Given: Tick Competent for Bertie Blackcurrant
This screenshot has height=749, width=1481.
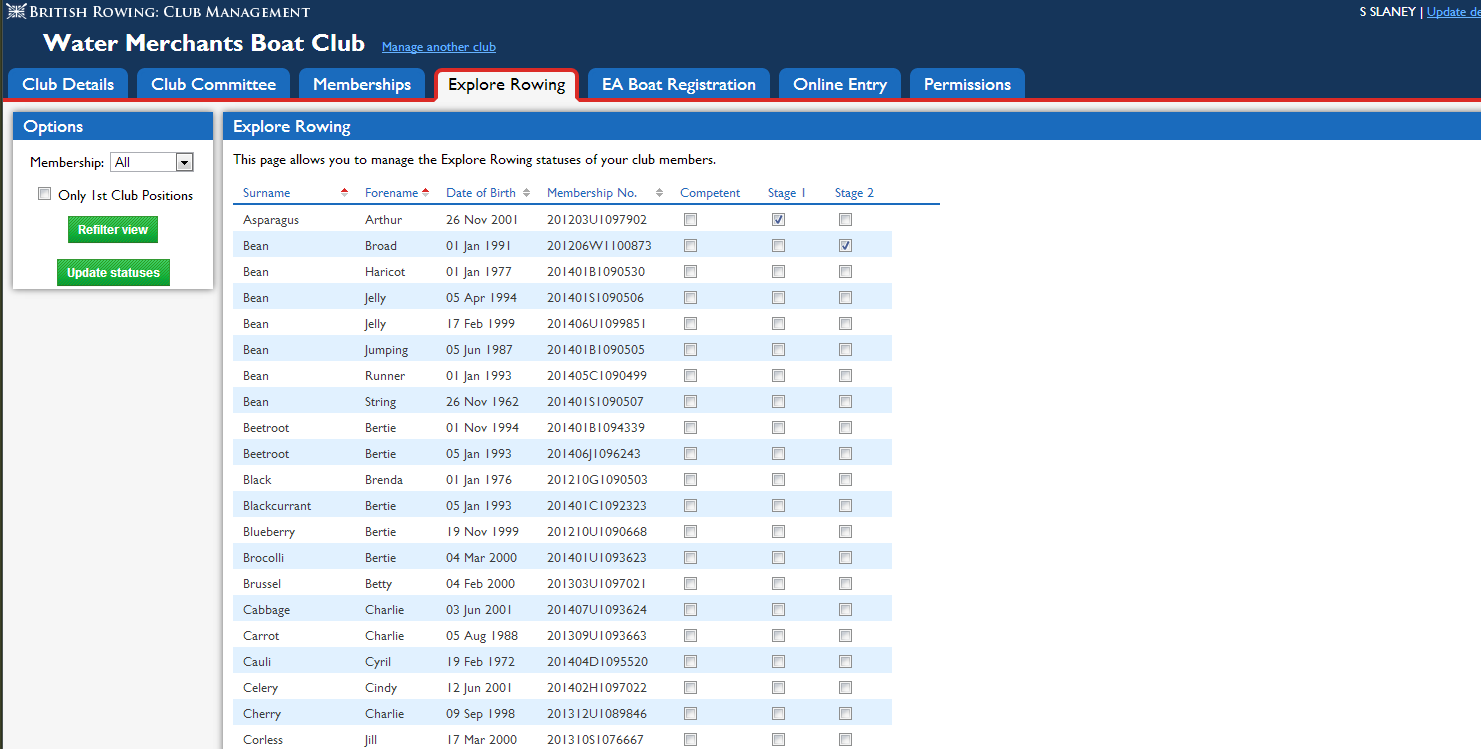Looking at the screenshot, I should [690, 505].
